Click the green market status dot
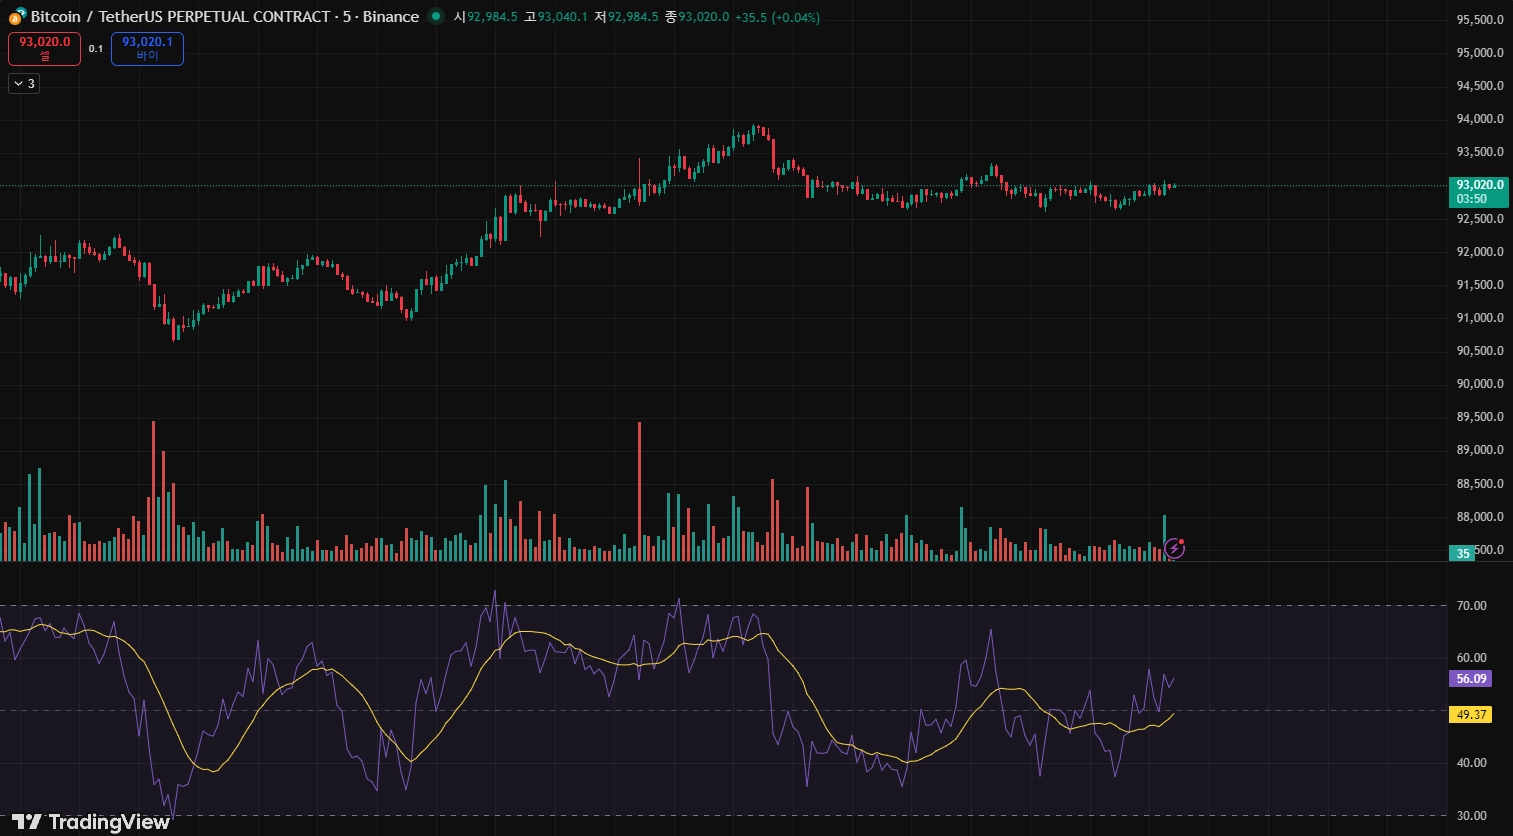Image resolution: width=1513 pixels, height=836 pixels. pos(435,16)
